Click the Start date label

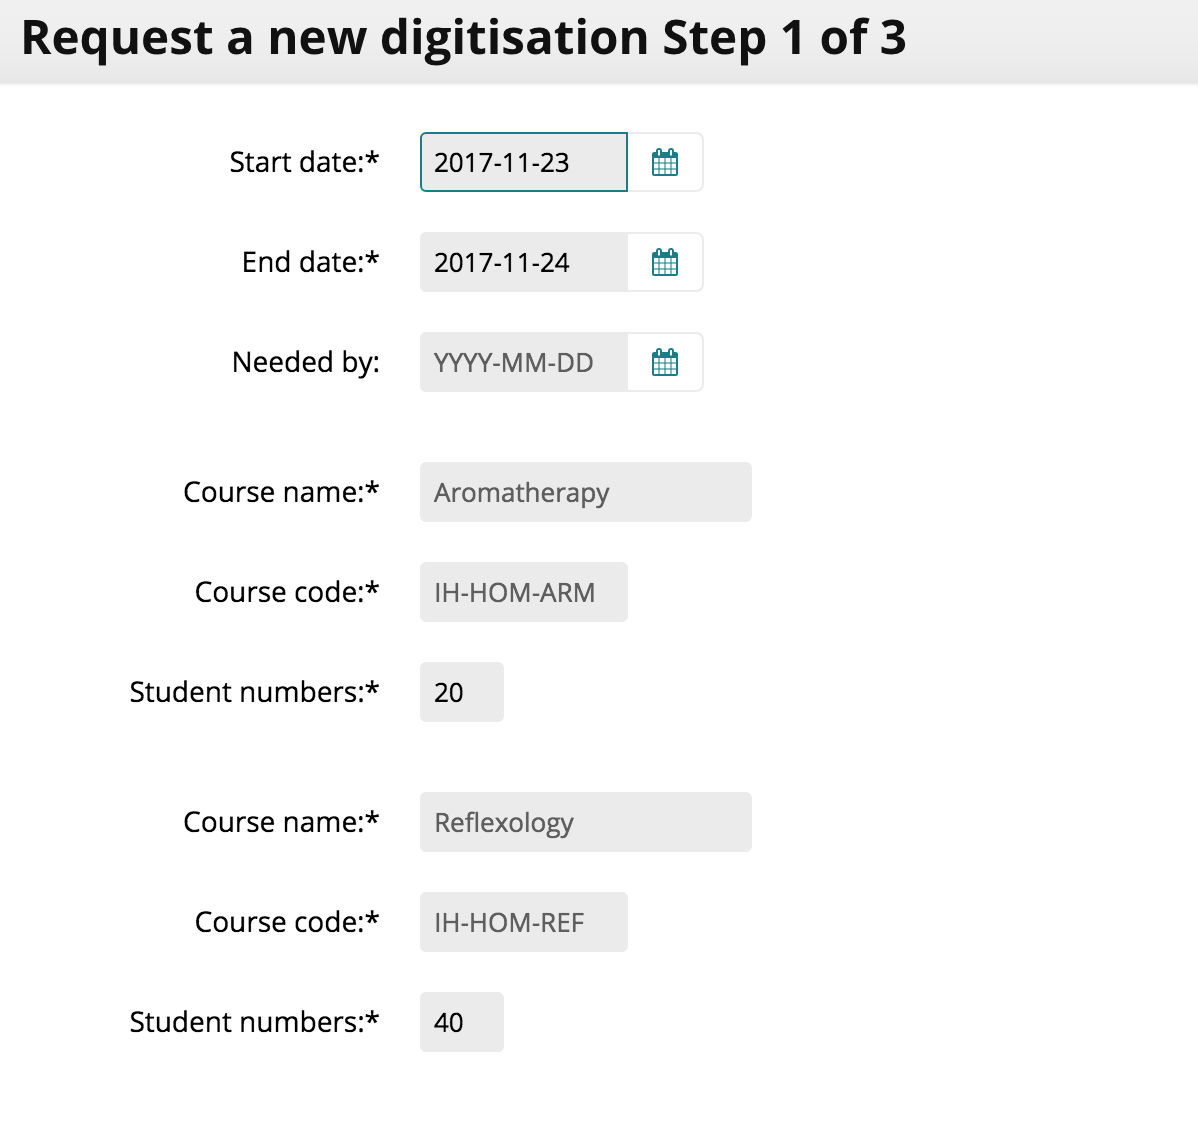tap(304, 162)
